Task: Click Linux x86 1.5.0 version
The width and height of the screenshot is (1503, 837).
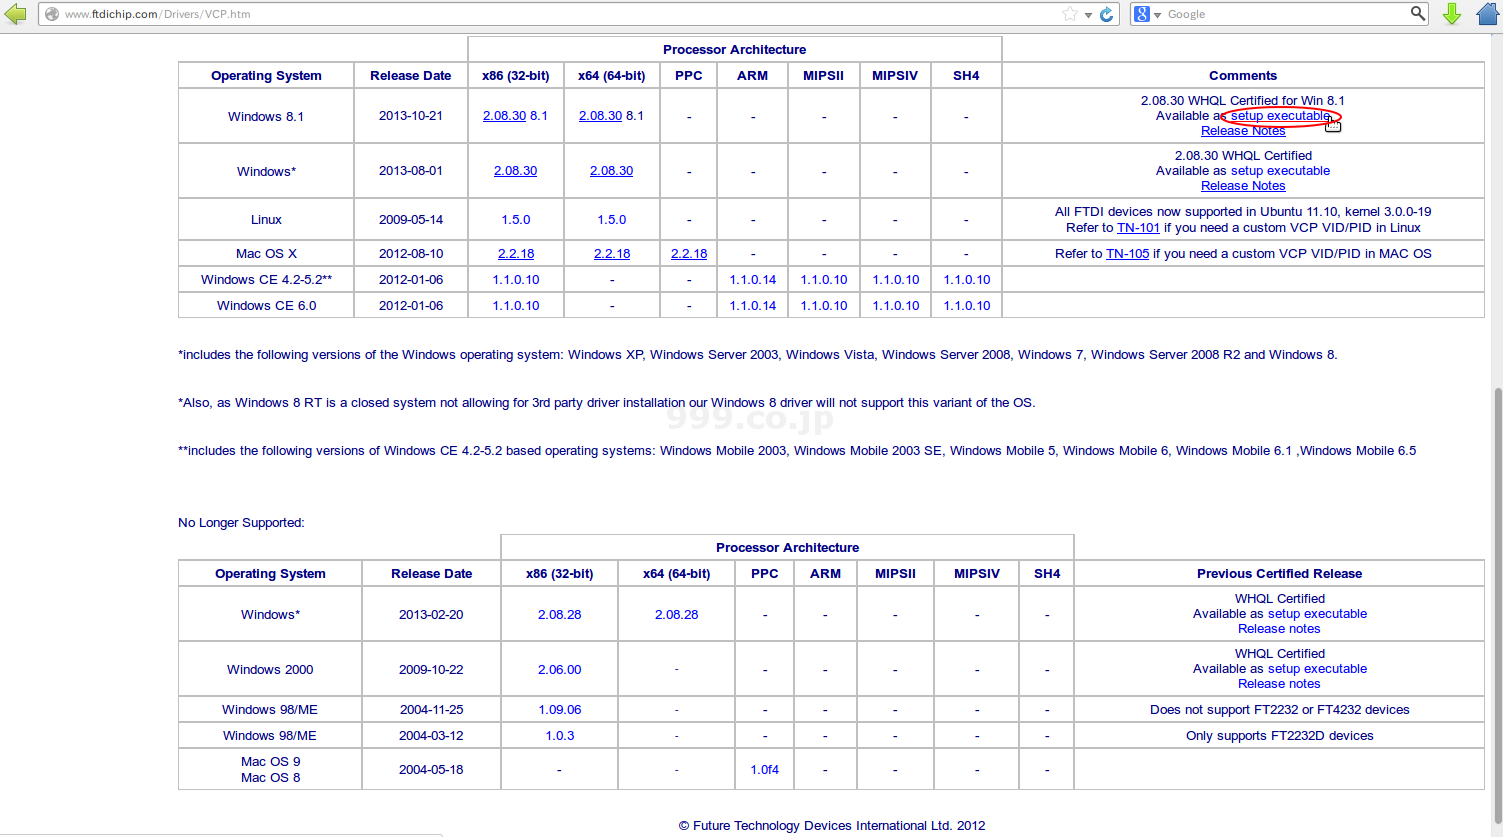Action: (x=516, y=220)
